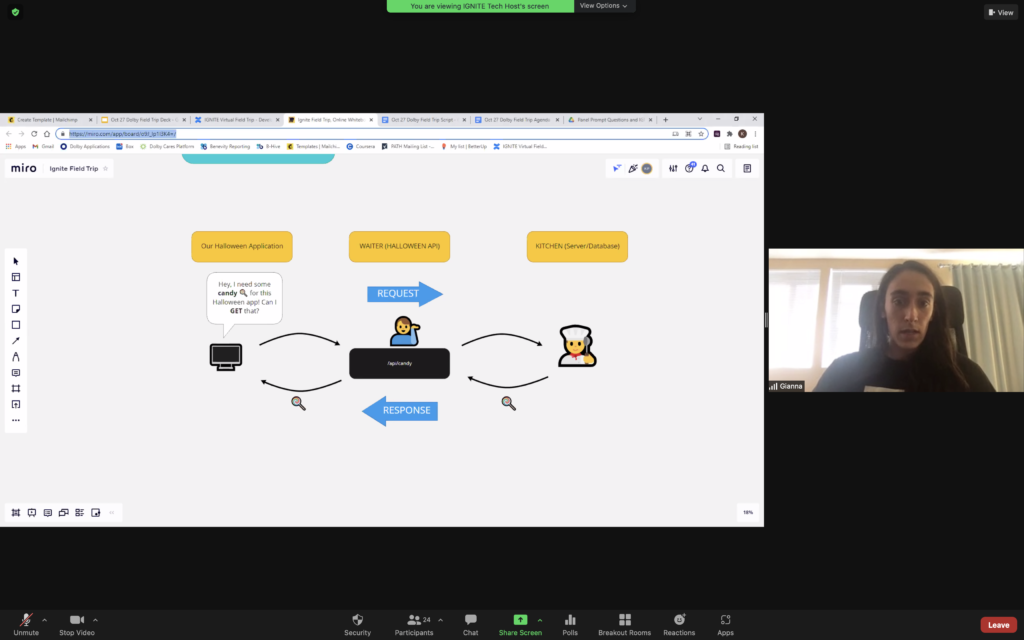Open Zoom Breakout Rooms

coord(624,625)
